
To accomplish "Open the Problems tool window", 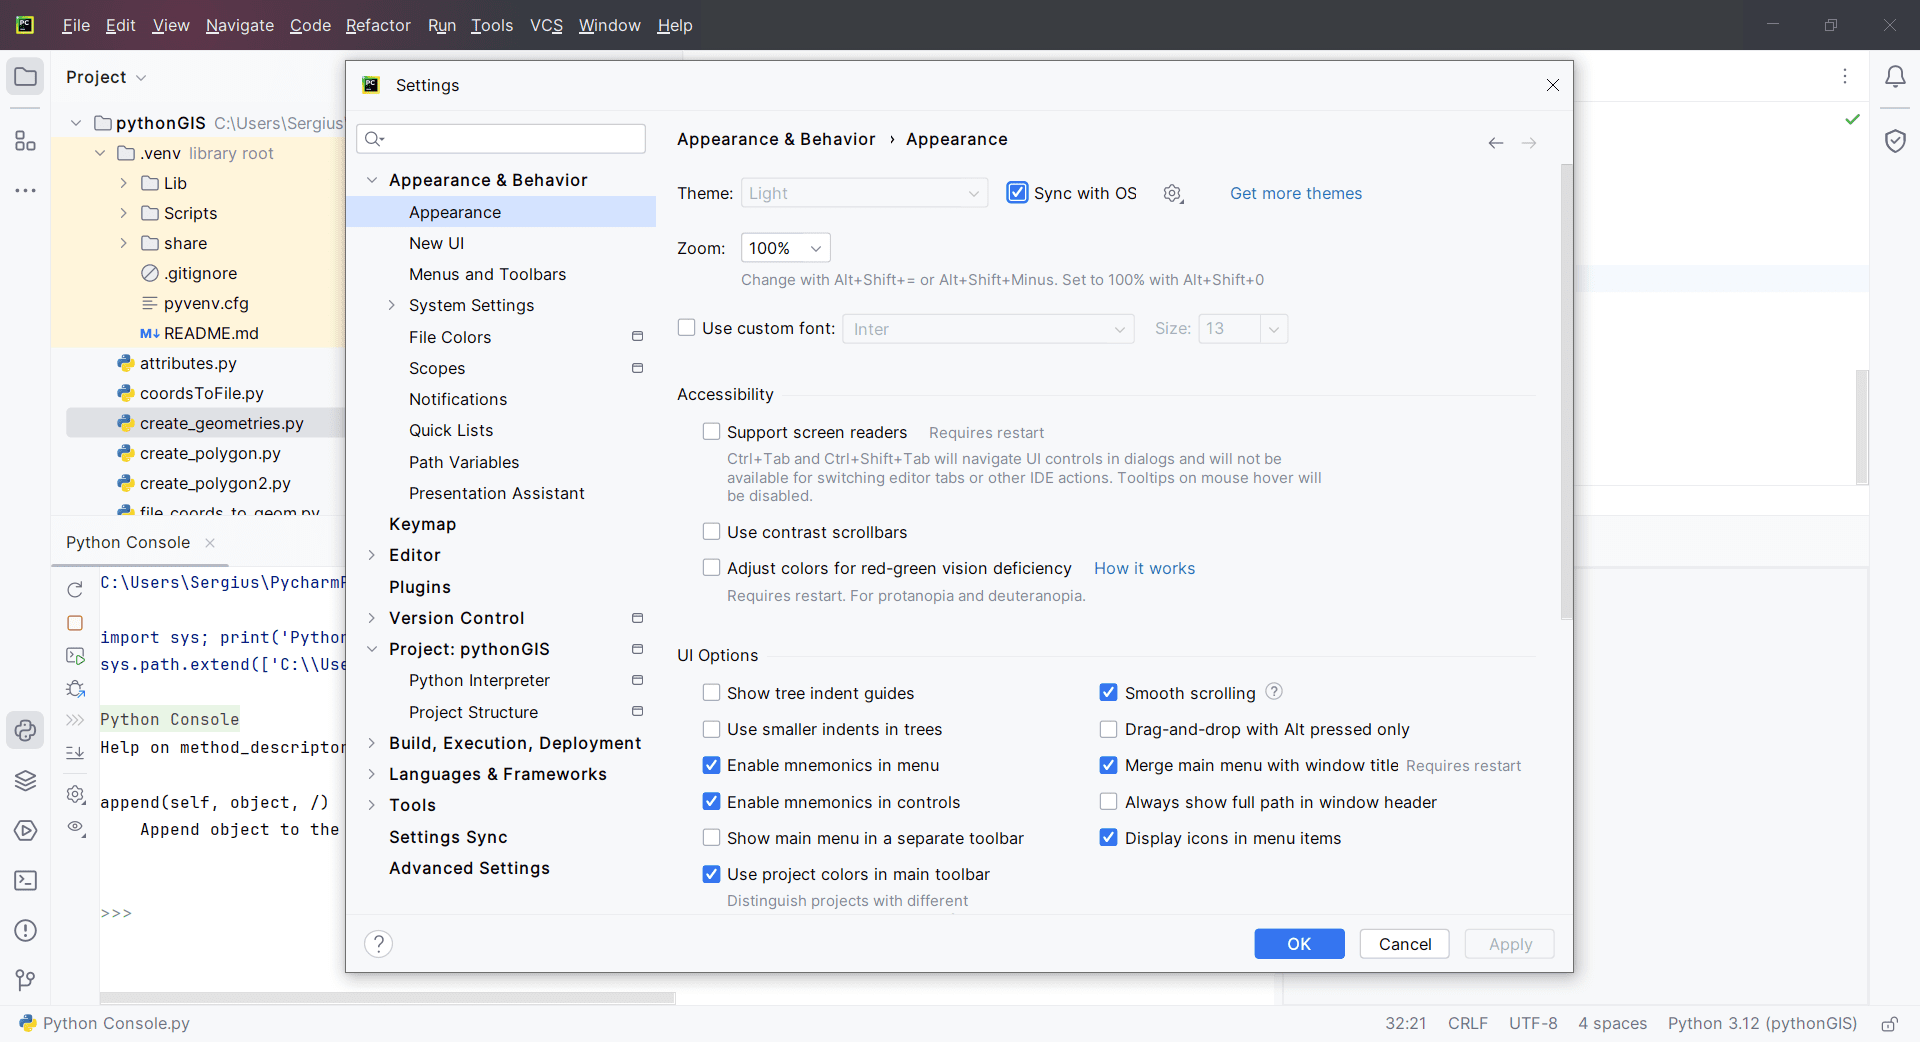I will [x=25, y=931].
